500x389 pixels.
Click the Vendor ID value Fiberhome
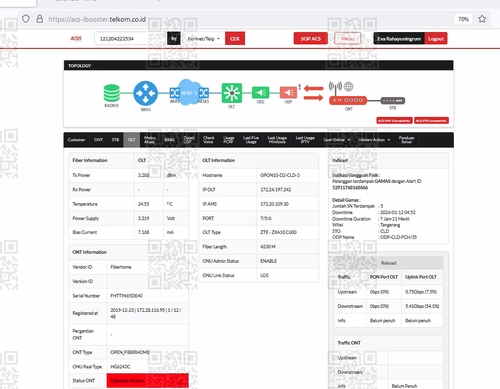click(121, 267)
